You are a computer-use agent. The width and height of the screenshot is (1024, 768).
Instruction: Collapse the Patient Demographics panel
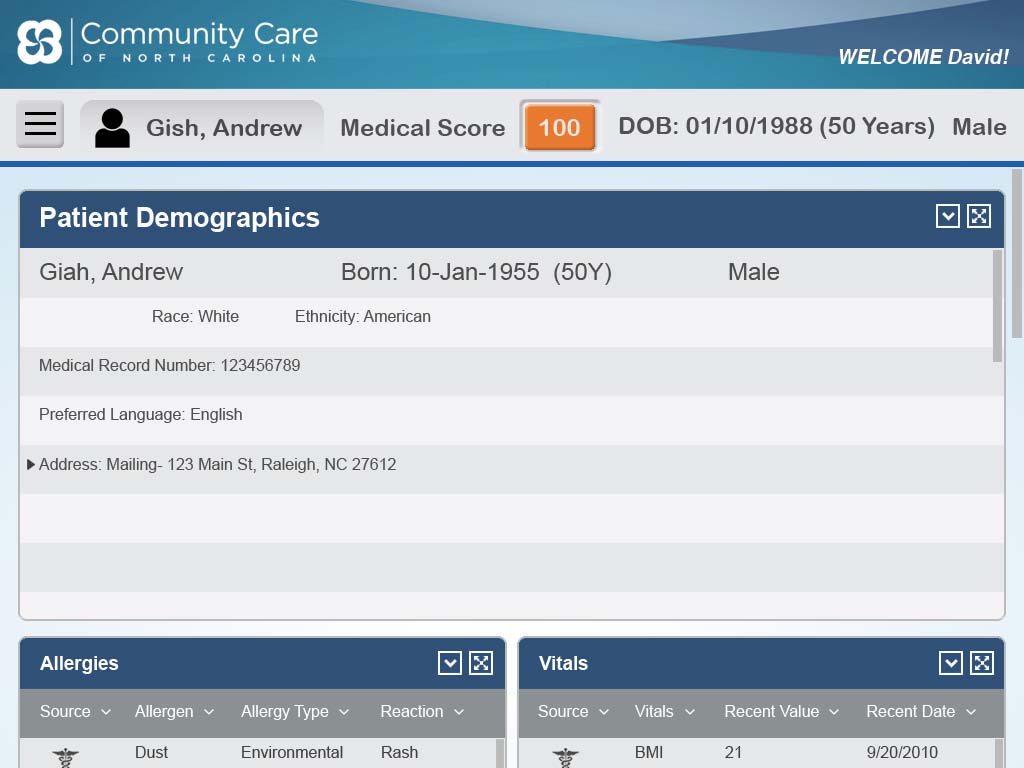pyautogui.click(x=948, y=216)
